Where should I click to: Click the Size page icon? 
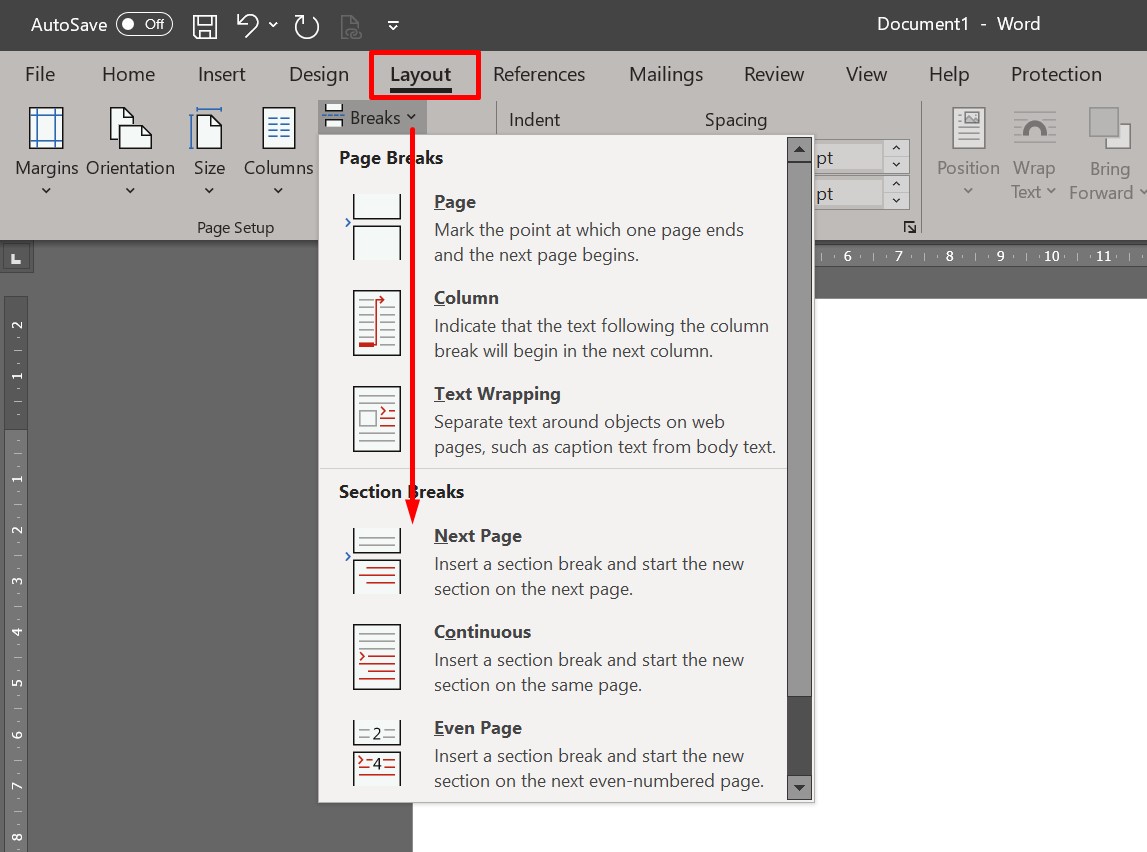click(x=207, y=128)
